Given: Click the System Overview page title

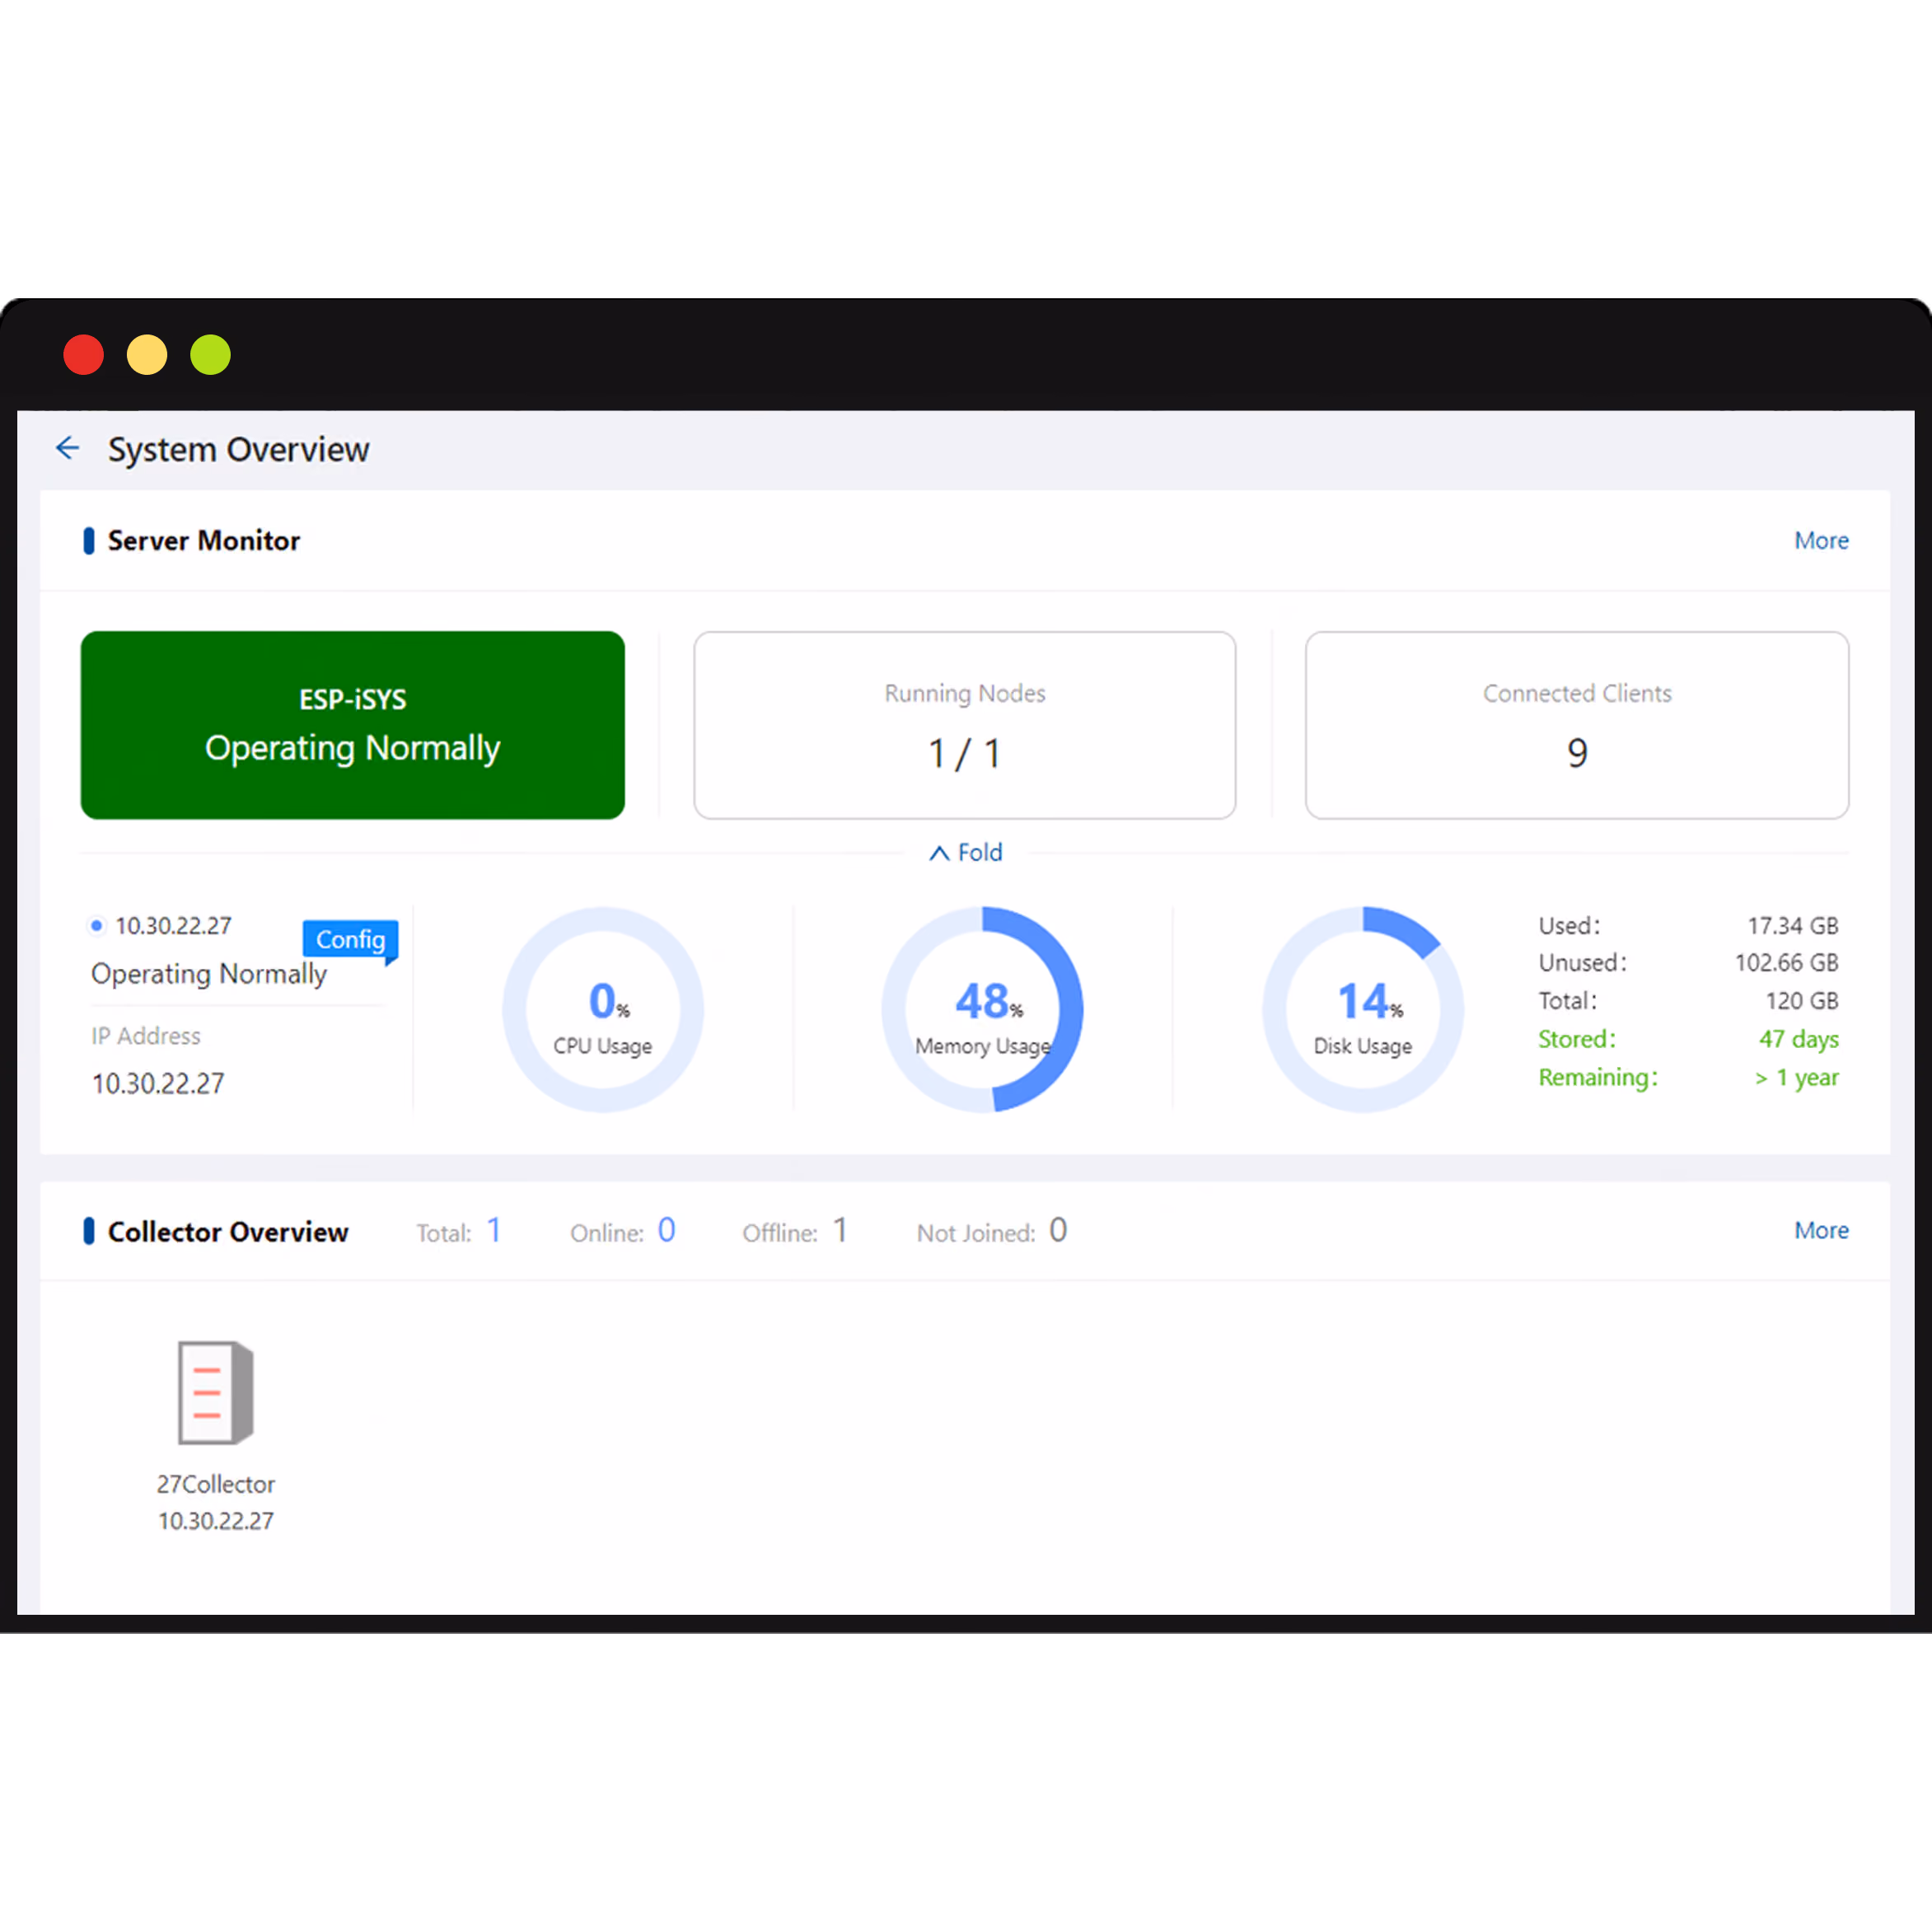Looking at the screenshot, I should coord(239,449).
